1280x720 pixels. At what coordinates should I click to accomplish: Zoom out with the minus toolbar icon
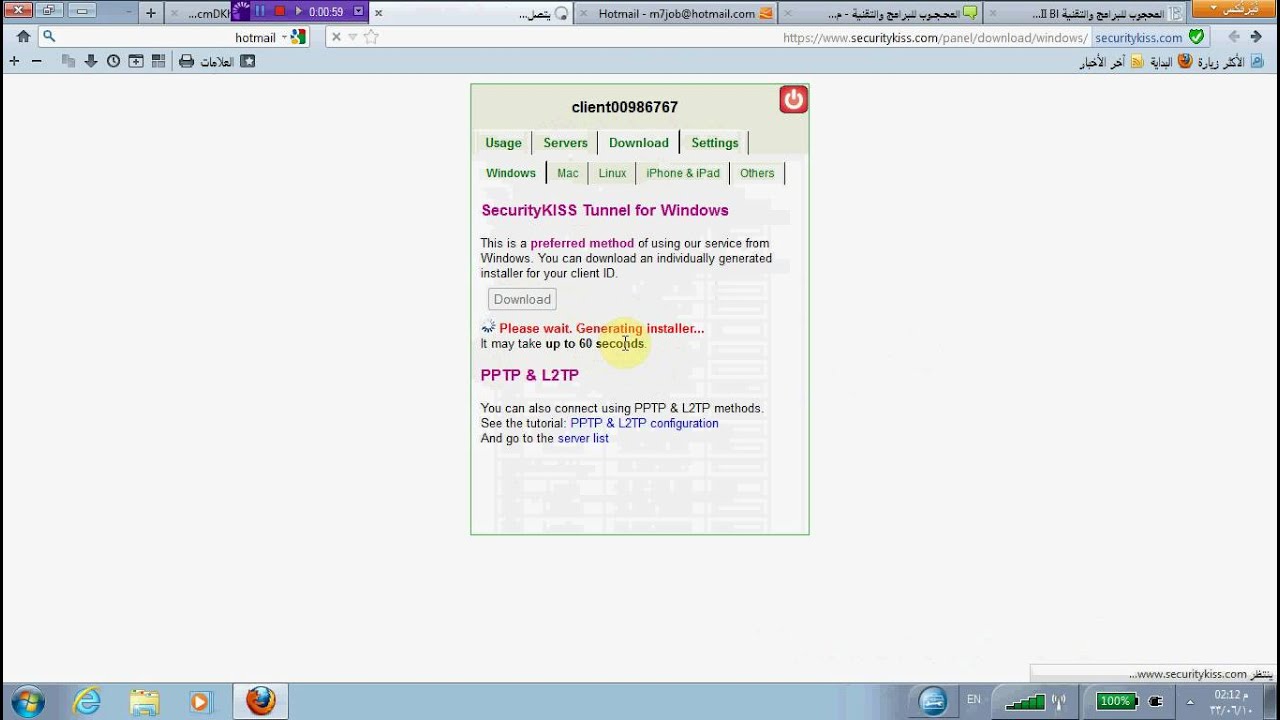click(x=37, y=61)
